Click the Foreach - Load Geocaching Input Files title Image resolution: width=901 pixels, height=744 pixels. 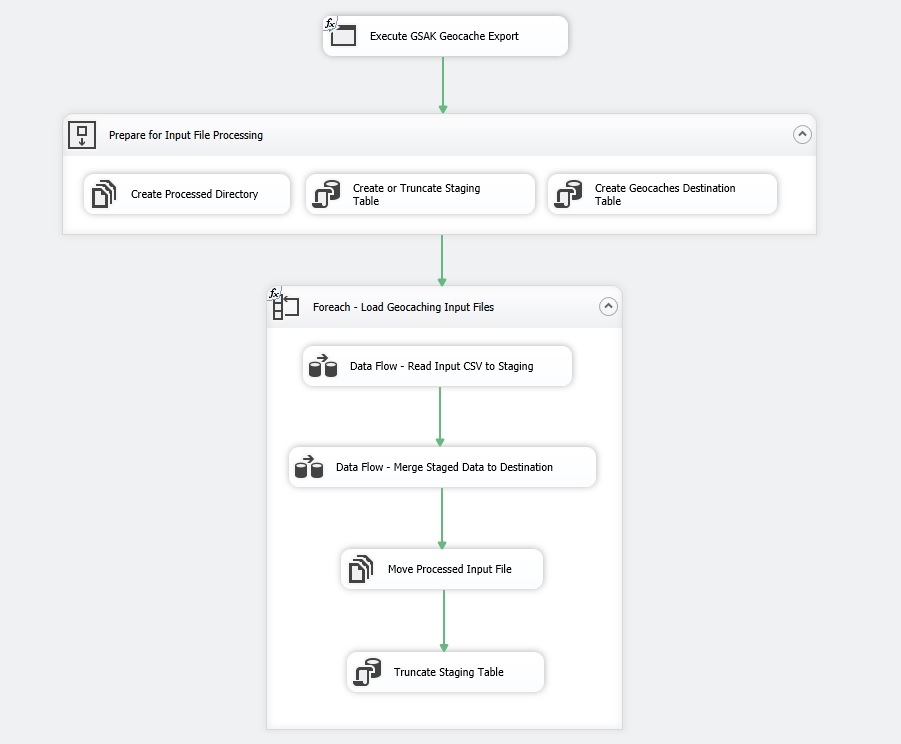click(403, 307)
